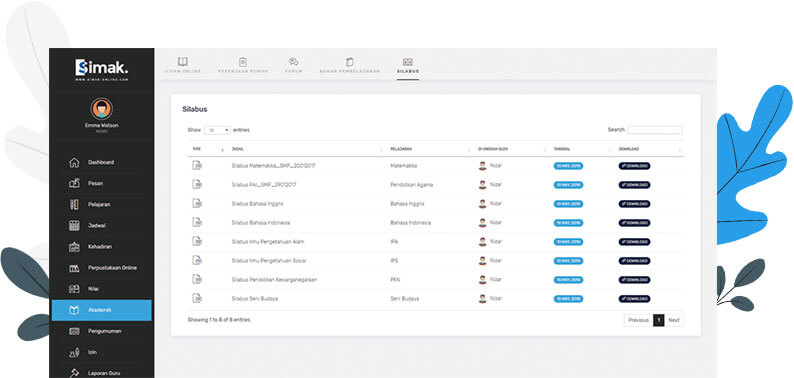The width and height of the screenshot is (794, 378).
Task: Select page 1 in pagination
Action: (x=658, y=320)
